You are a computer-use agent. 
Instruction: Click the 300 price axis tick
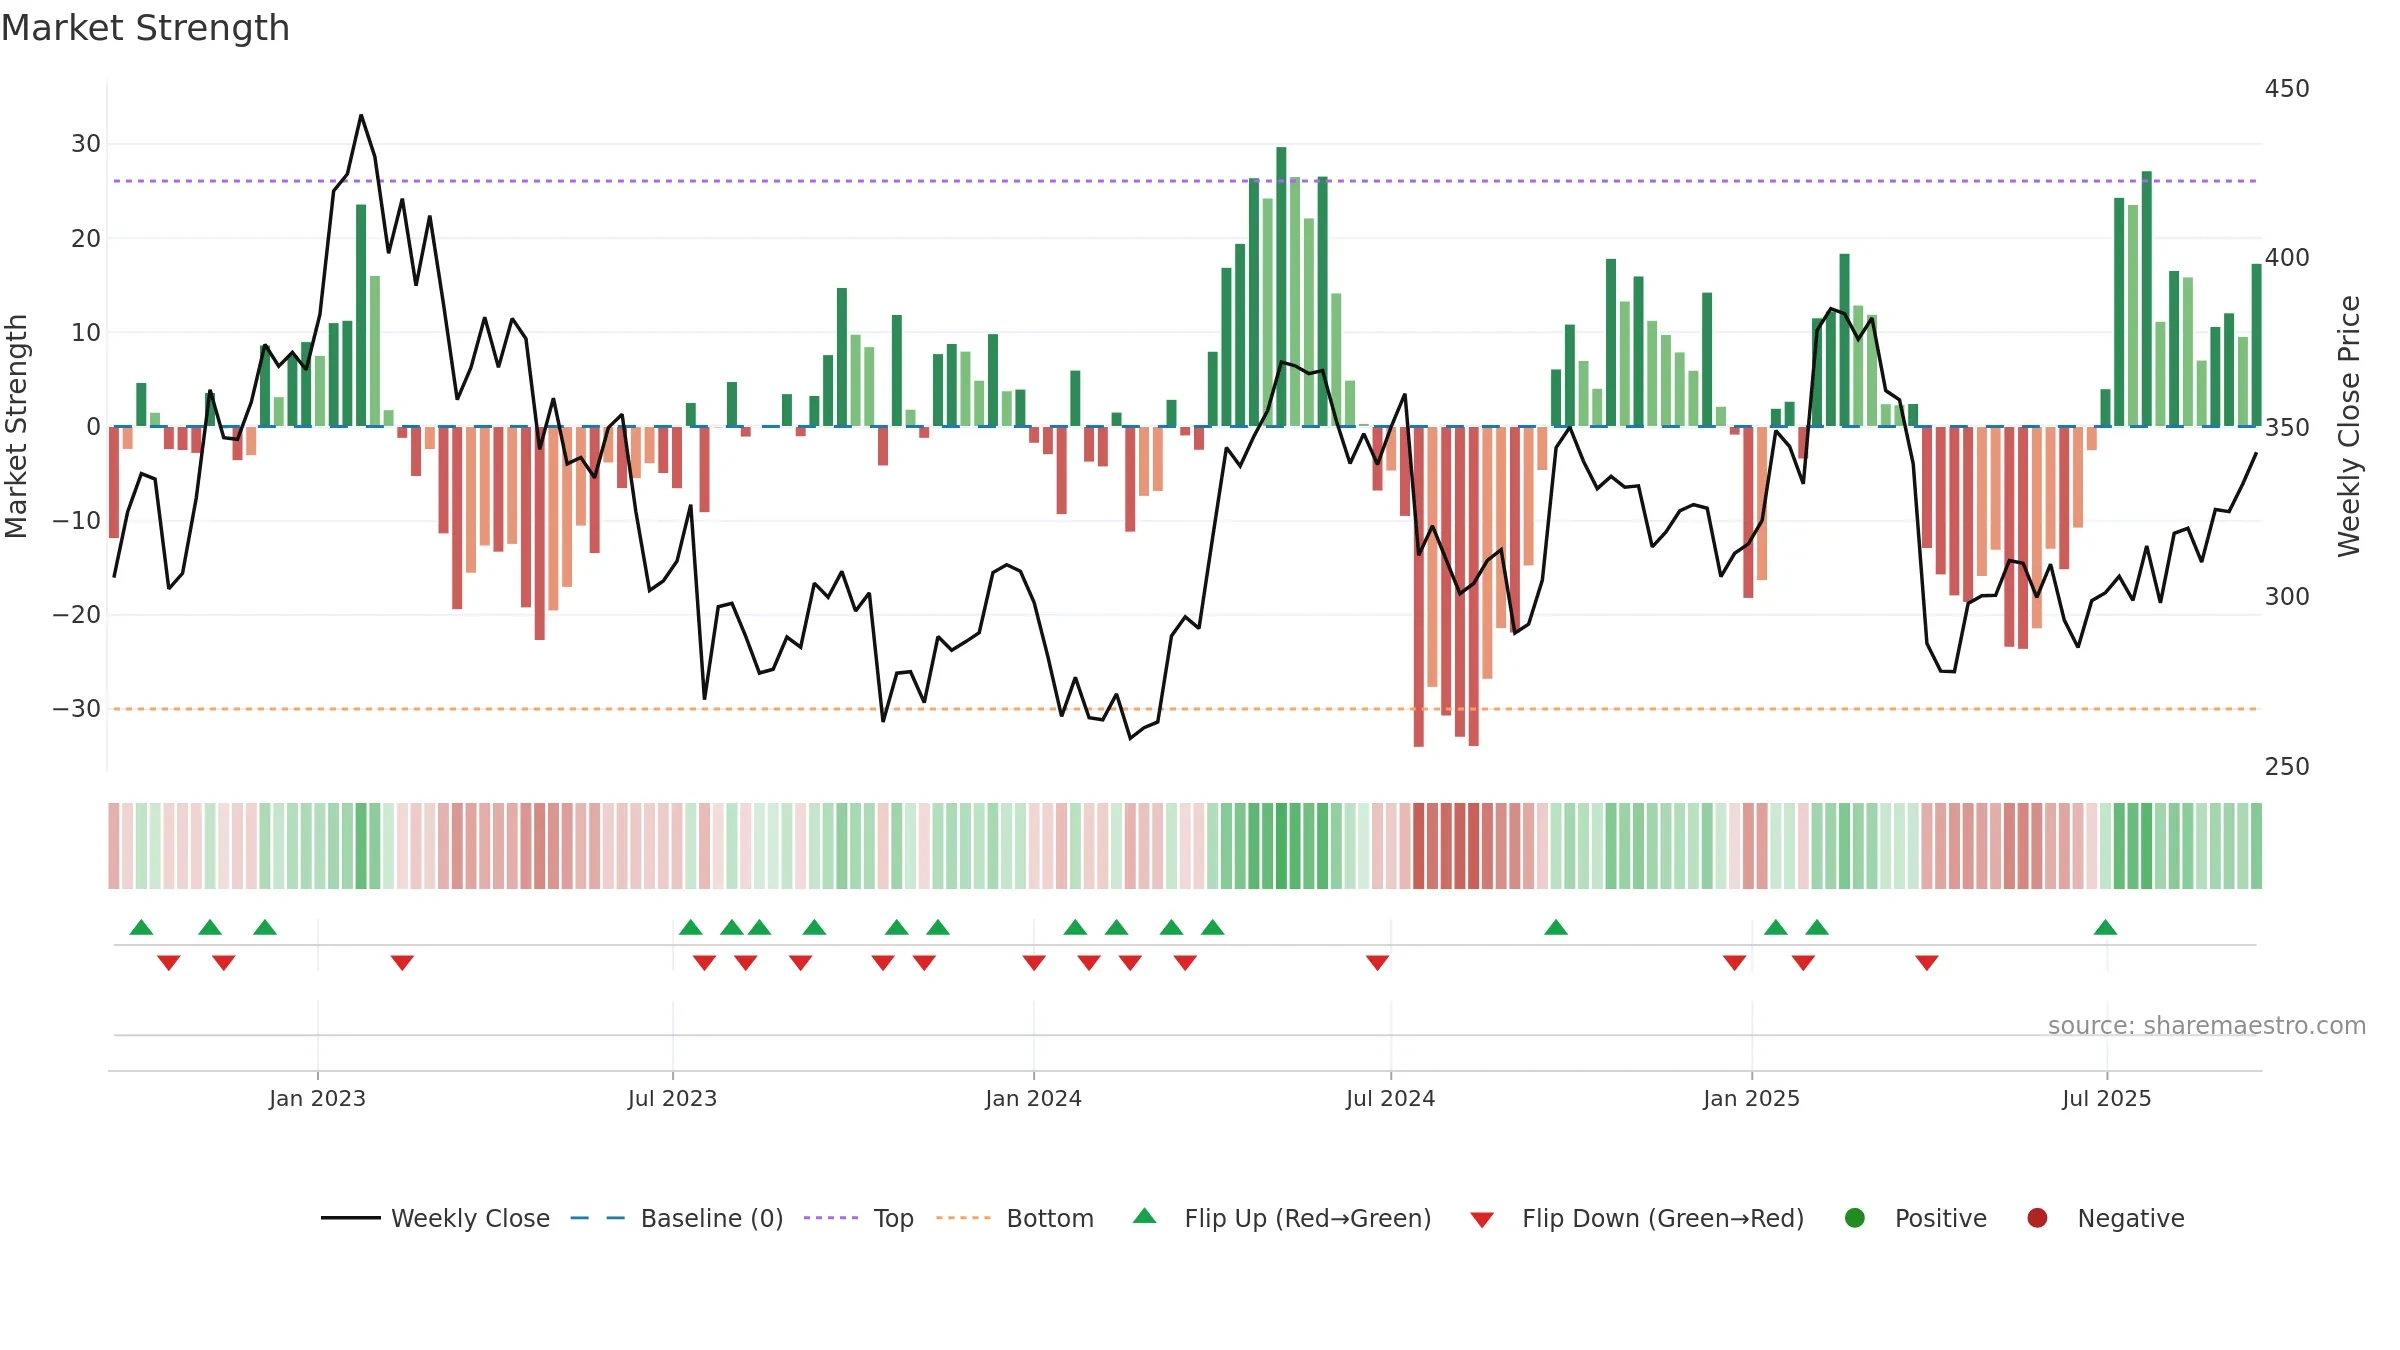pyautogui.click(x=2287, y=597)
